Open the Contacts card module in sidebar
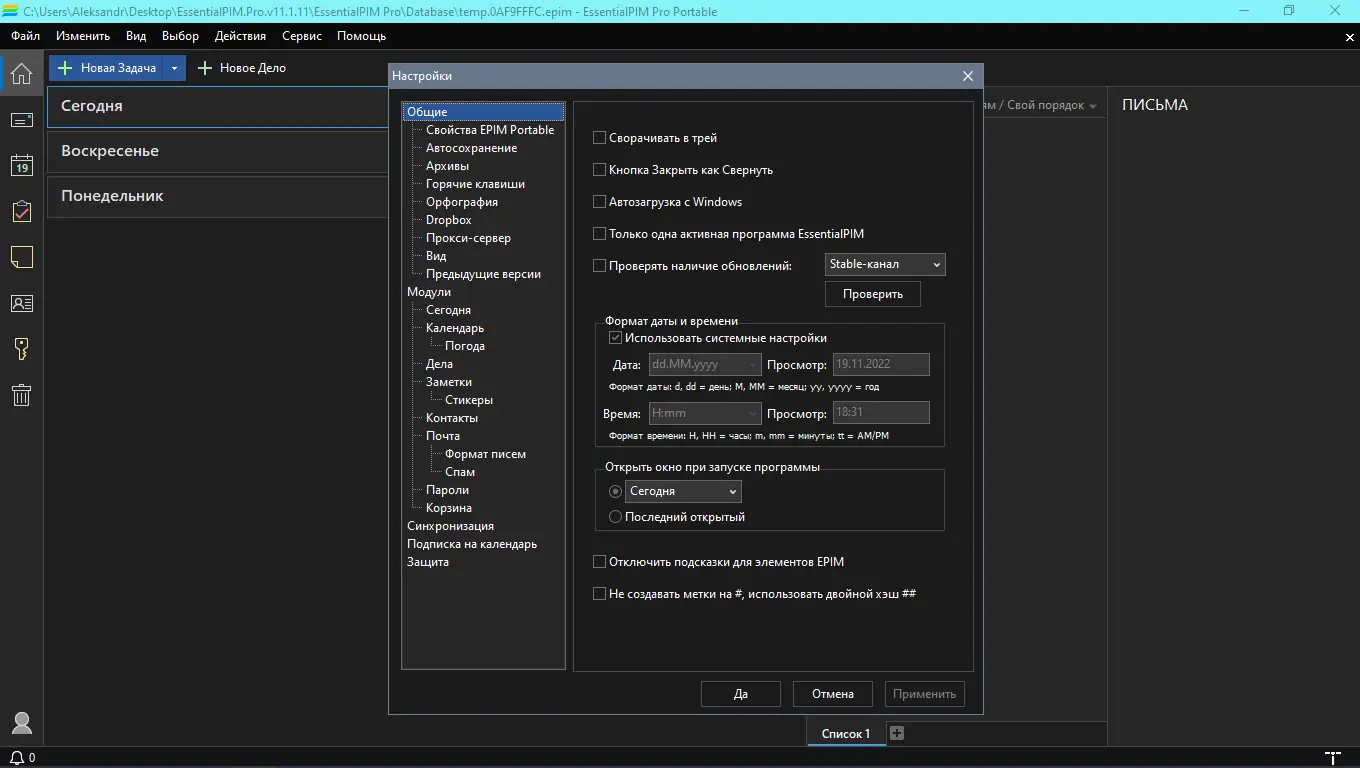 pos(21,303)
